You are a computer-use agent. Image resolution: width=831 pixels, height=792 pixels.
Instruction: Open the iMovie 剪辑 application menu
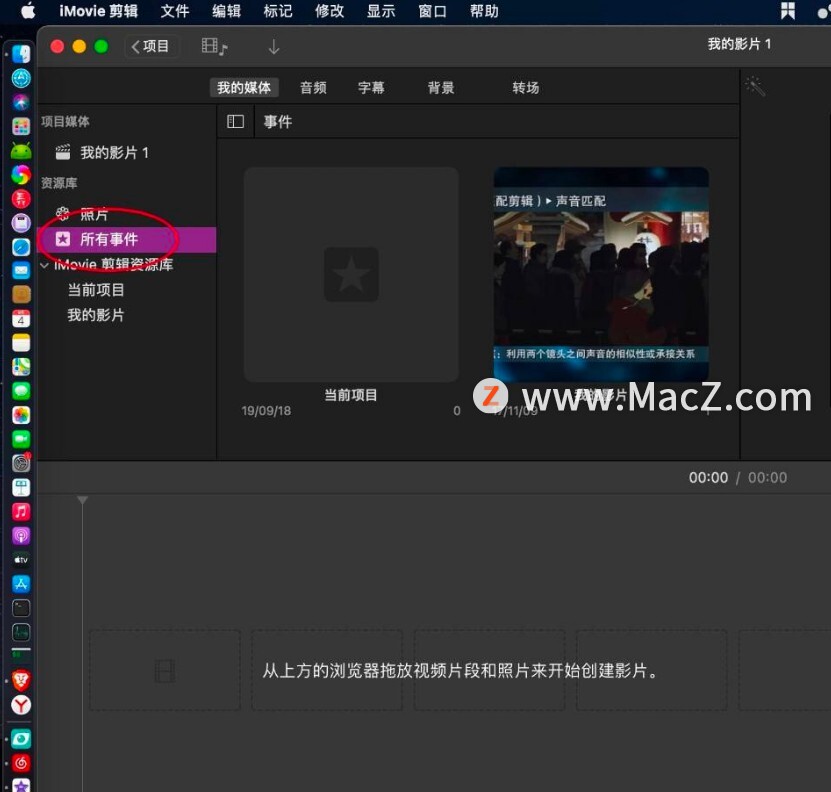point(99,11)
